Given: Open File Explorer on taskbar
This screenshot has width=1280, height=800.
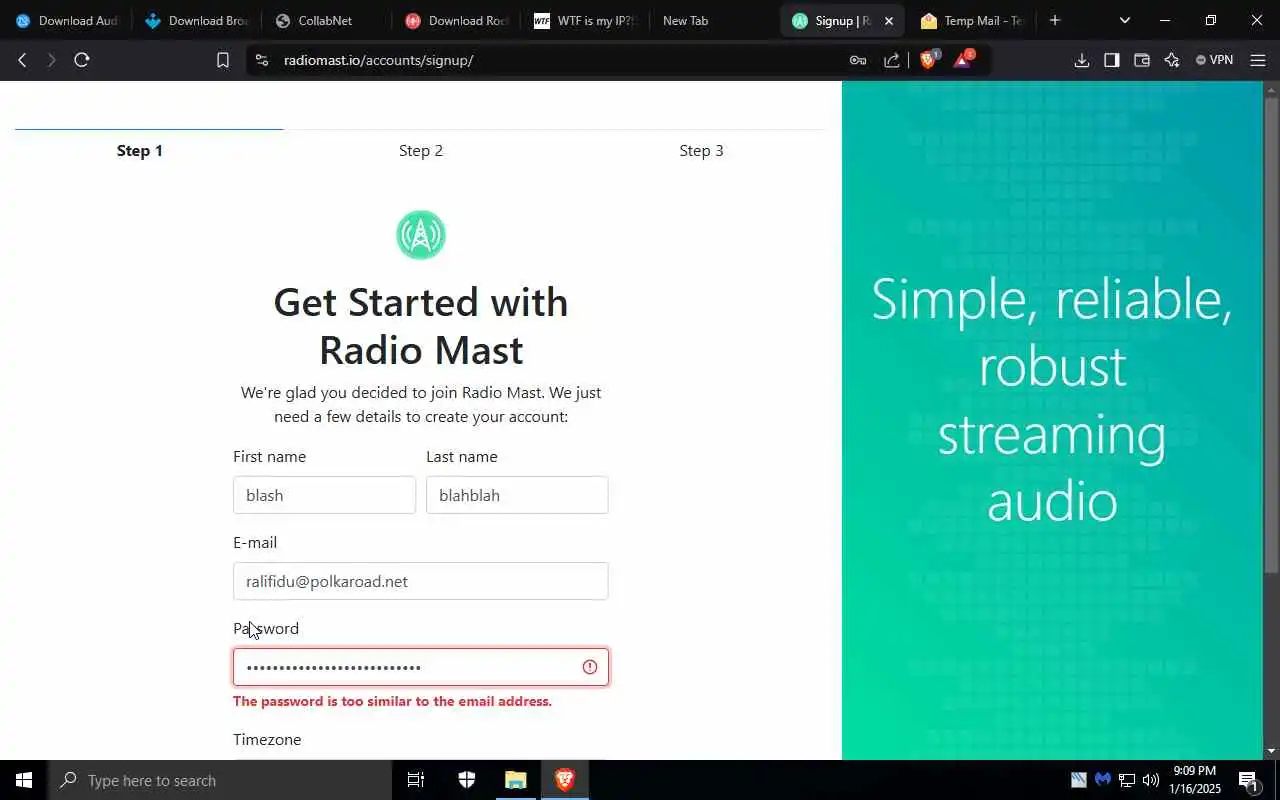Looking at the screenshot, I should tap(515, 780).
